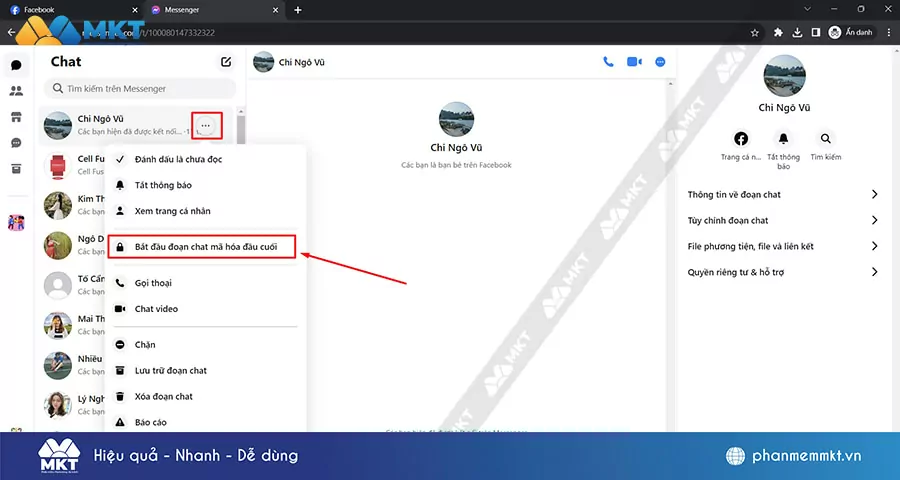Open Message requests icon in sidebar
900x480 pixels.
coord(16,143)
